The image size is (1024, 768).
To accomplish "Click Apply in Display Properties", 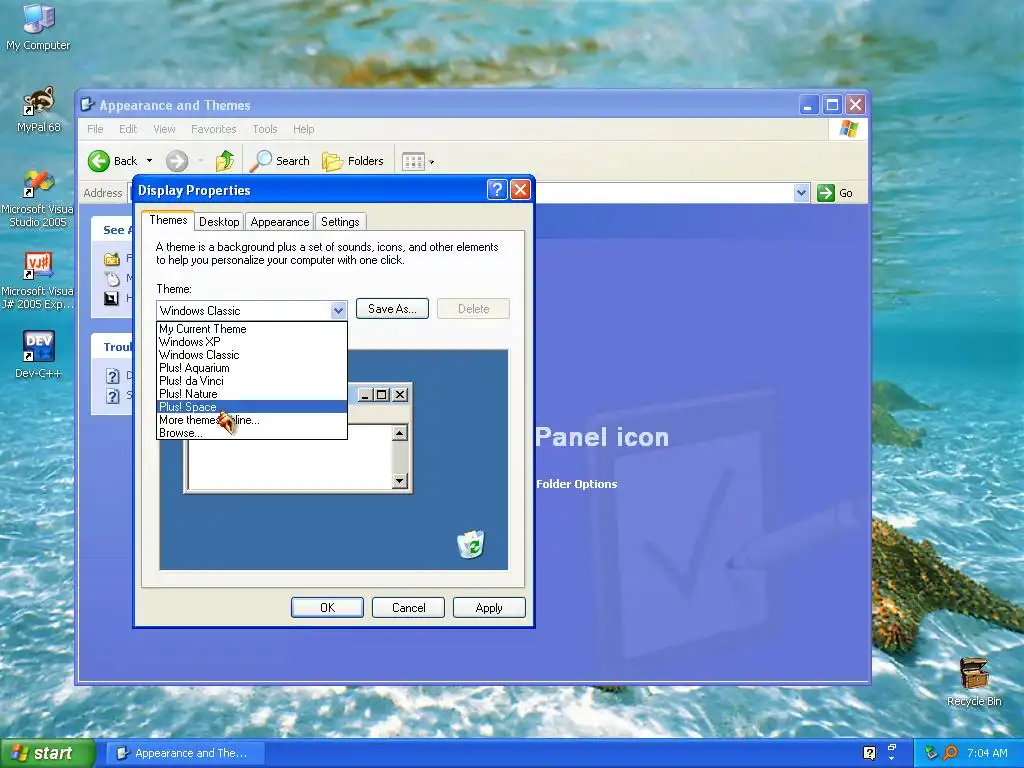I will tap(489, 607).
